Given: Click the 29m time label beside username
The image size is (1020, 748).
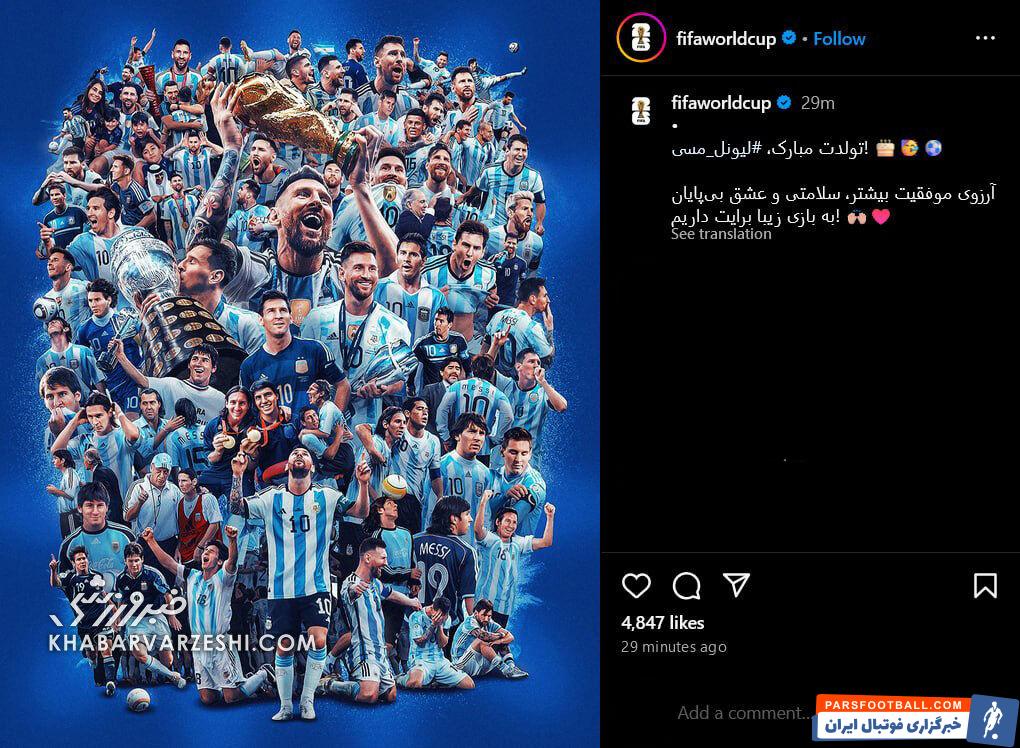Looking at the screenshot, I should pos(817,103).
